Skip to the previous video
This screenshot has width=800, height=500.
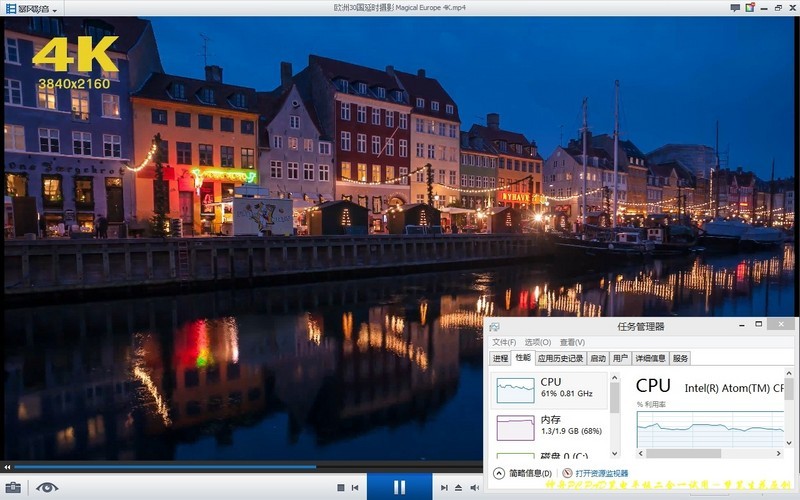355,488
